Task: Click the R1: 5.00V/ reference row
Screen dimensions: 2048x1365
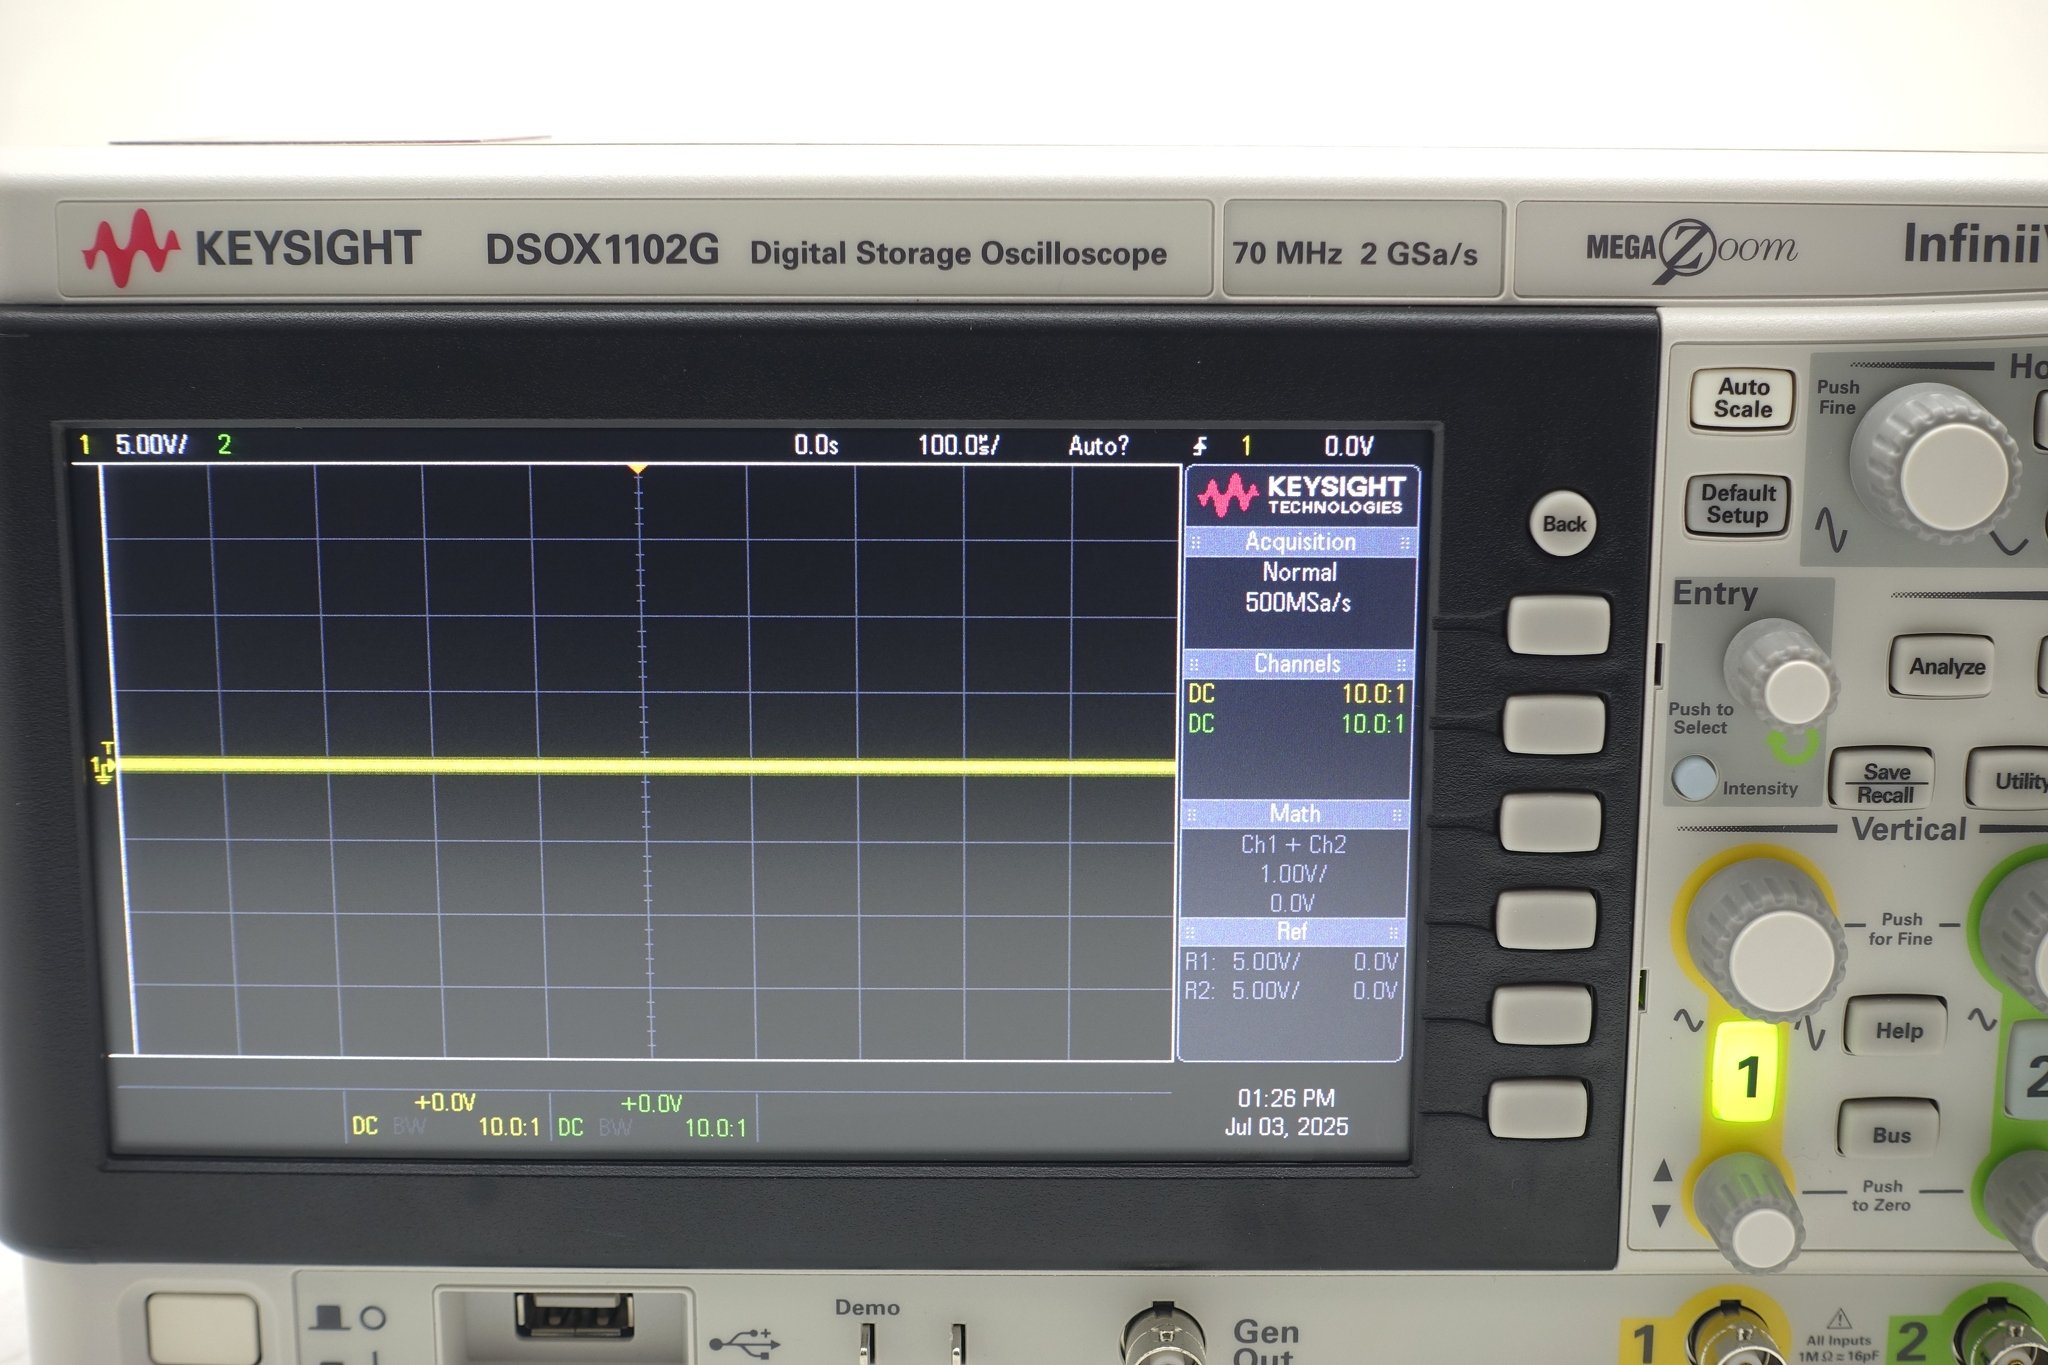Action: pos(1291,962)
